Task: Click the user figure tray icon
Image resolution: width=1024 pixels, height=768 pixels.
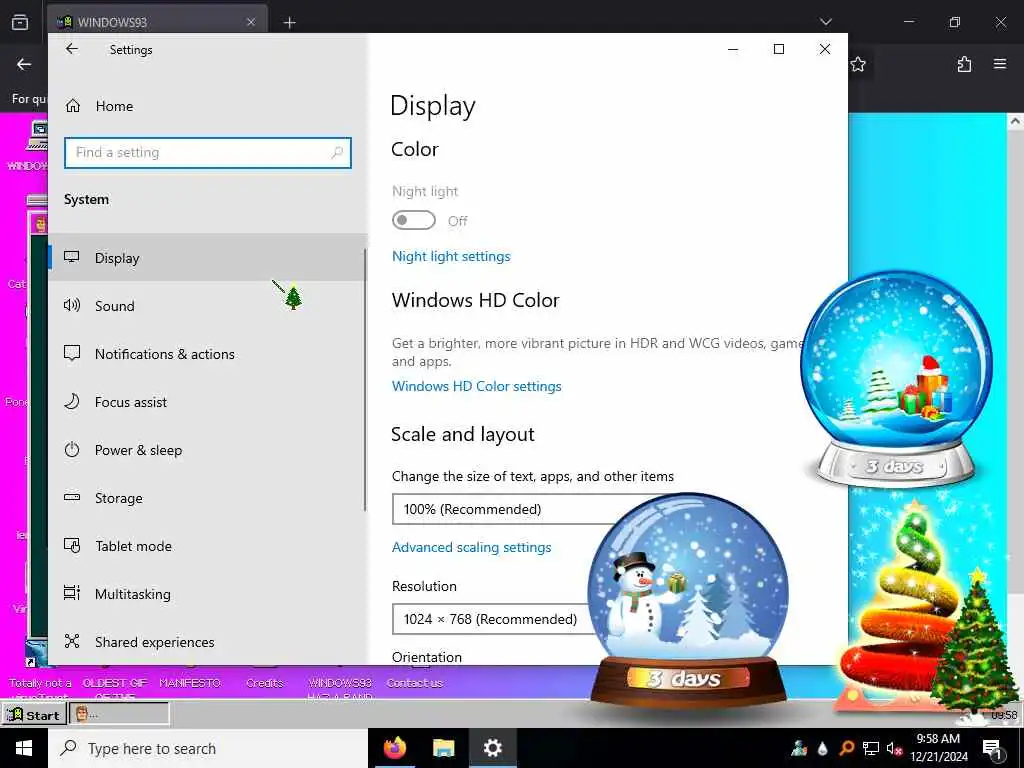Action: tap(799, 748)
